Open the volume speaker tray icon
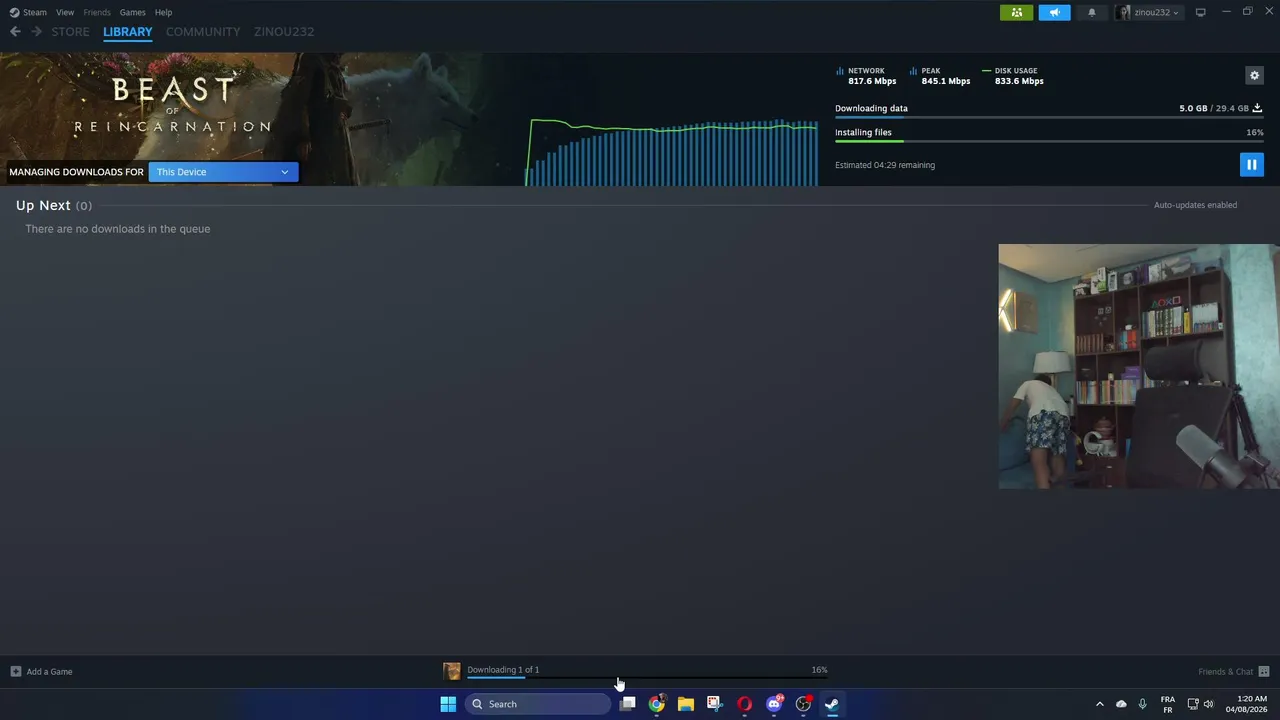Viewport: 1280px width, 720px height. click(x=1209, y=704)
